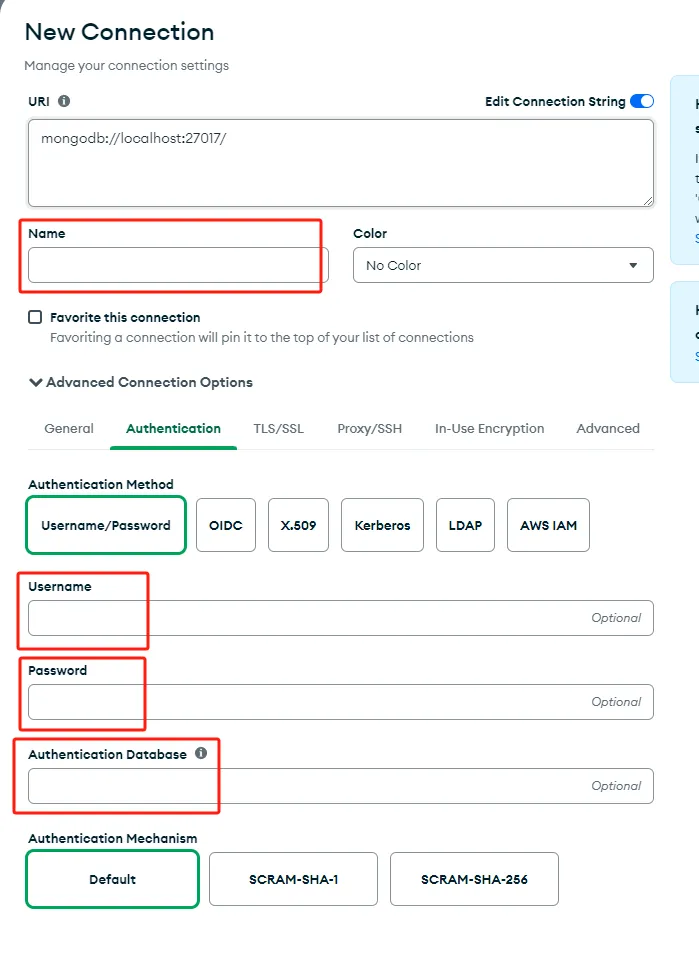Click the Authentication Database info icon
This screenshot has width=699, height=978.
[201, 753]
